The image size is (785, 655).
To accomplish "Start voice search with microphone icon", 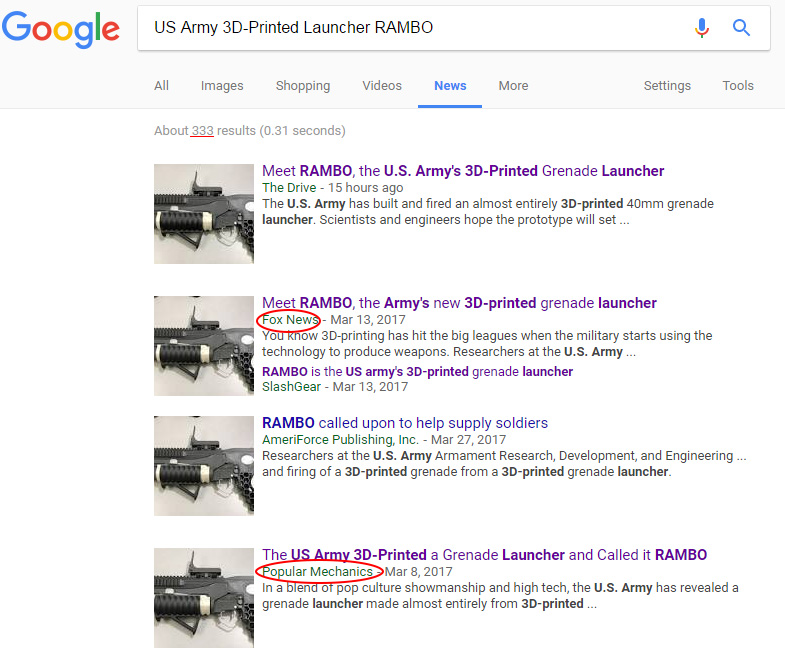I will [x=702, y=28].
